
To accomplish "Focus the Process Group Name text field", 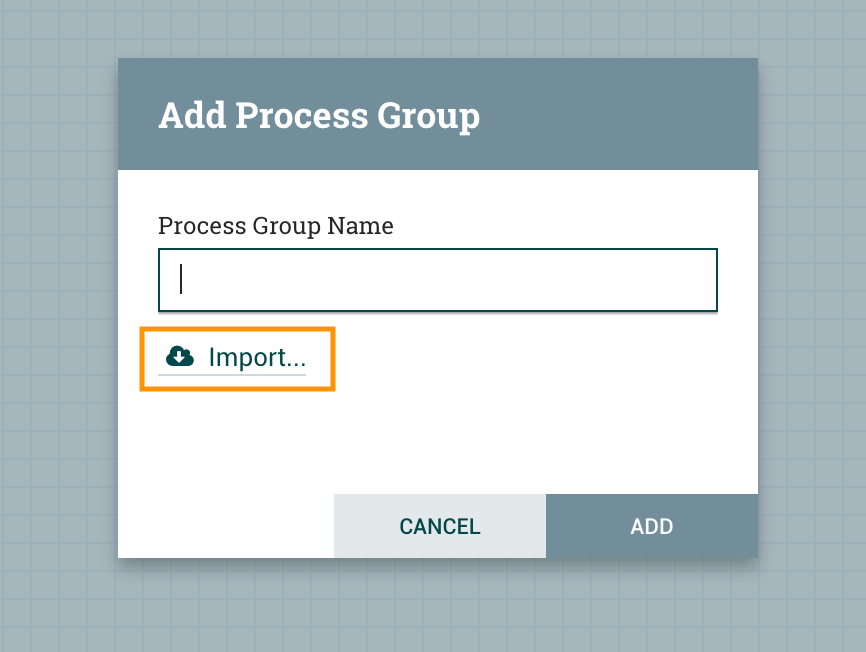I will click(437, 280).
